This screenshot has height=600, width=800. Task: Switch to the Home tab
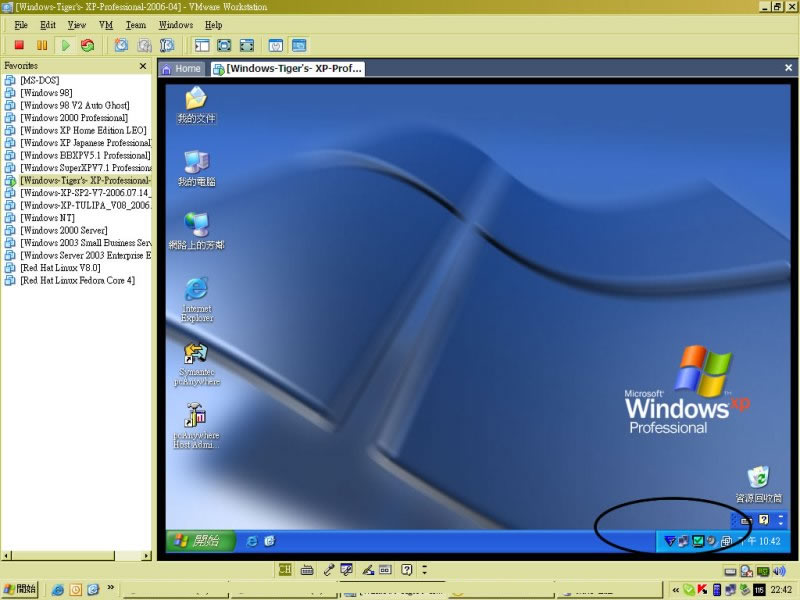(x=182, y=69)
